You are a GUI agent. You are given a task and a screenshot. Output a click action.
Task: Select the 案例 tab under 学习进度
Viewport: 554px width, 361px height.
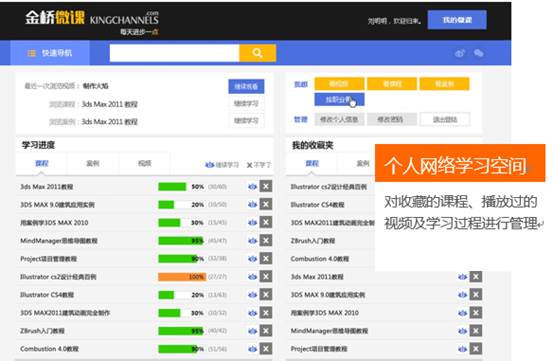(93, 163)
